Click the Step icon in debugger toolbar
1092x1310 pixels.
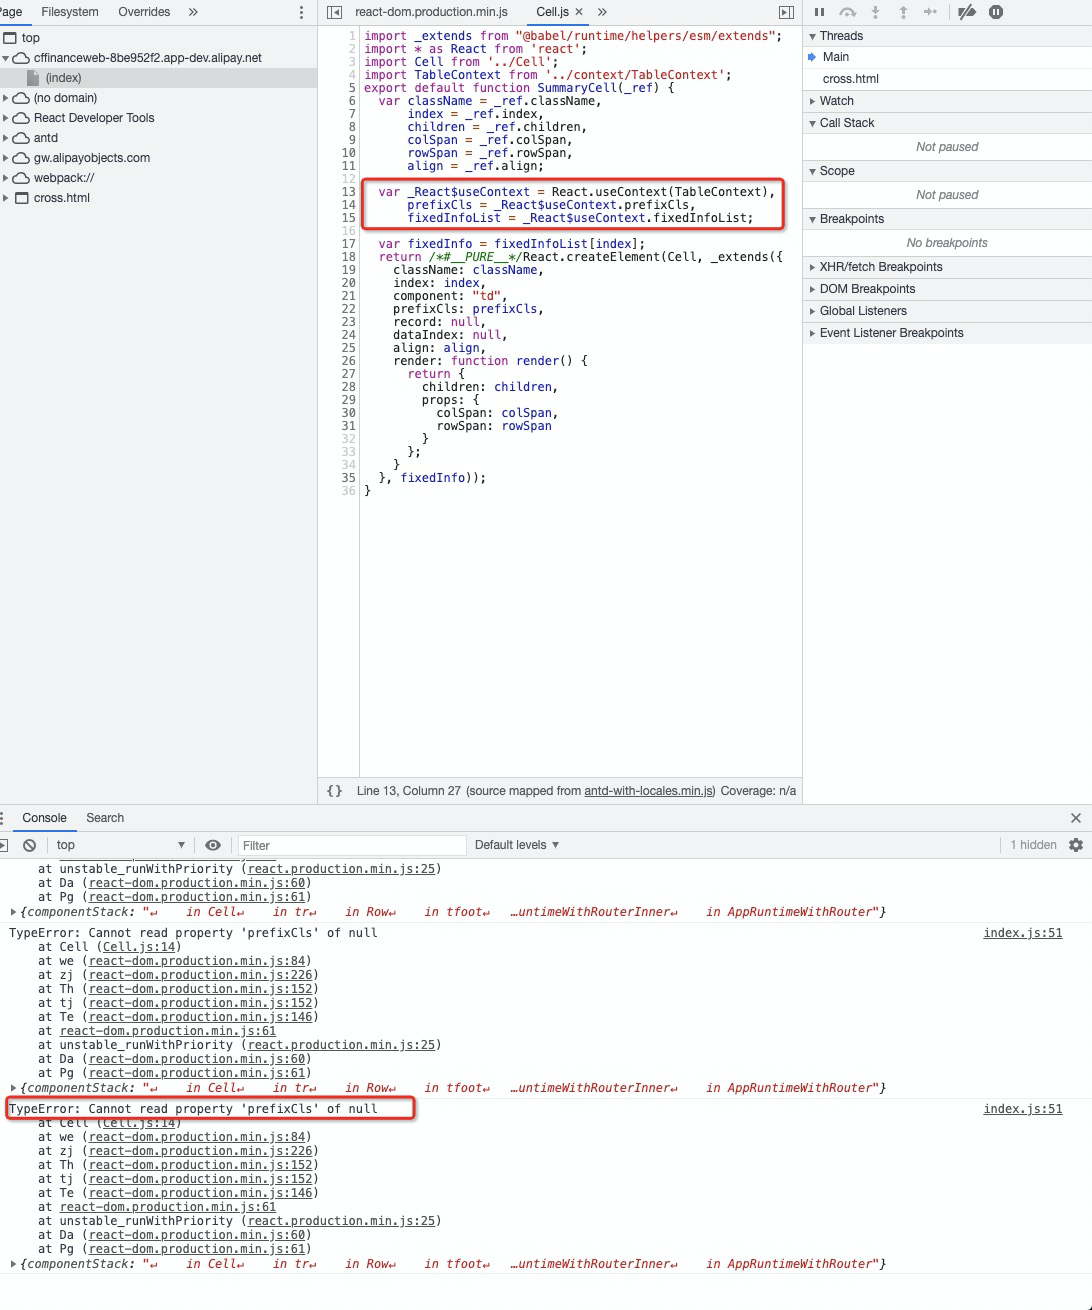[930, 12]
